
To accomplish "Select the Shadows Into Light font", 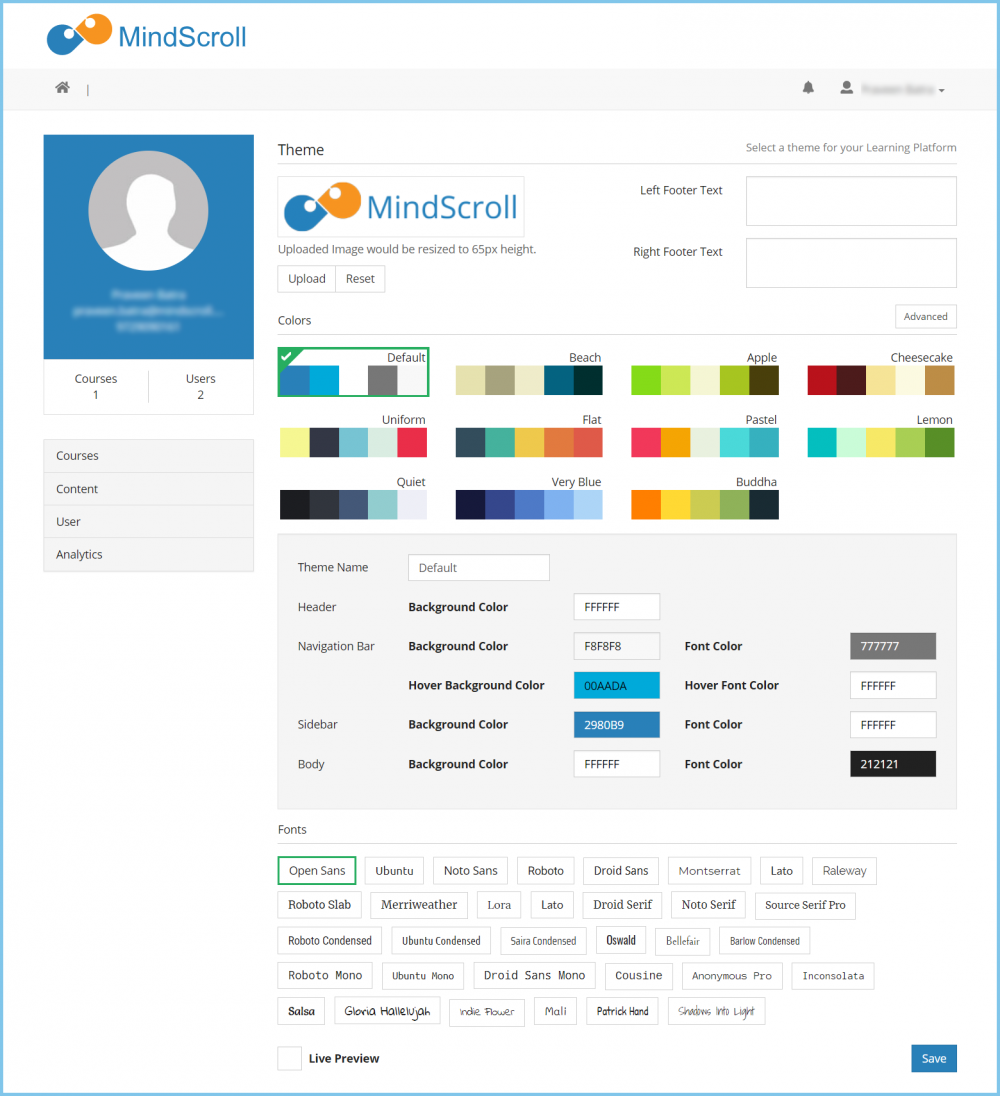I will tap(716, 1011).
